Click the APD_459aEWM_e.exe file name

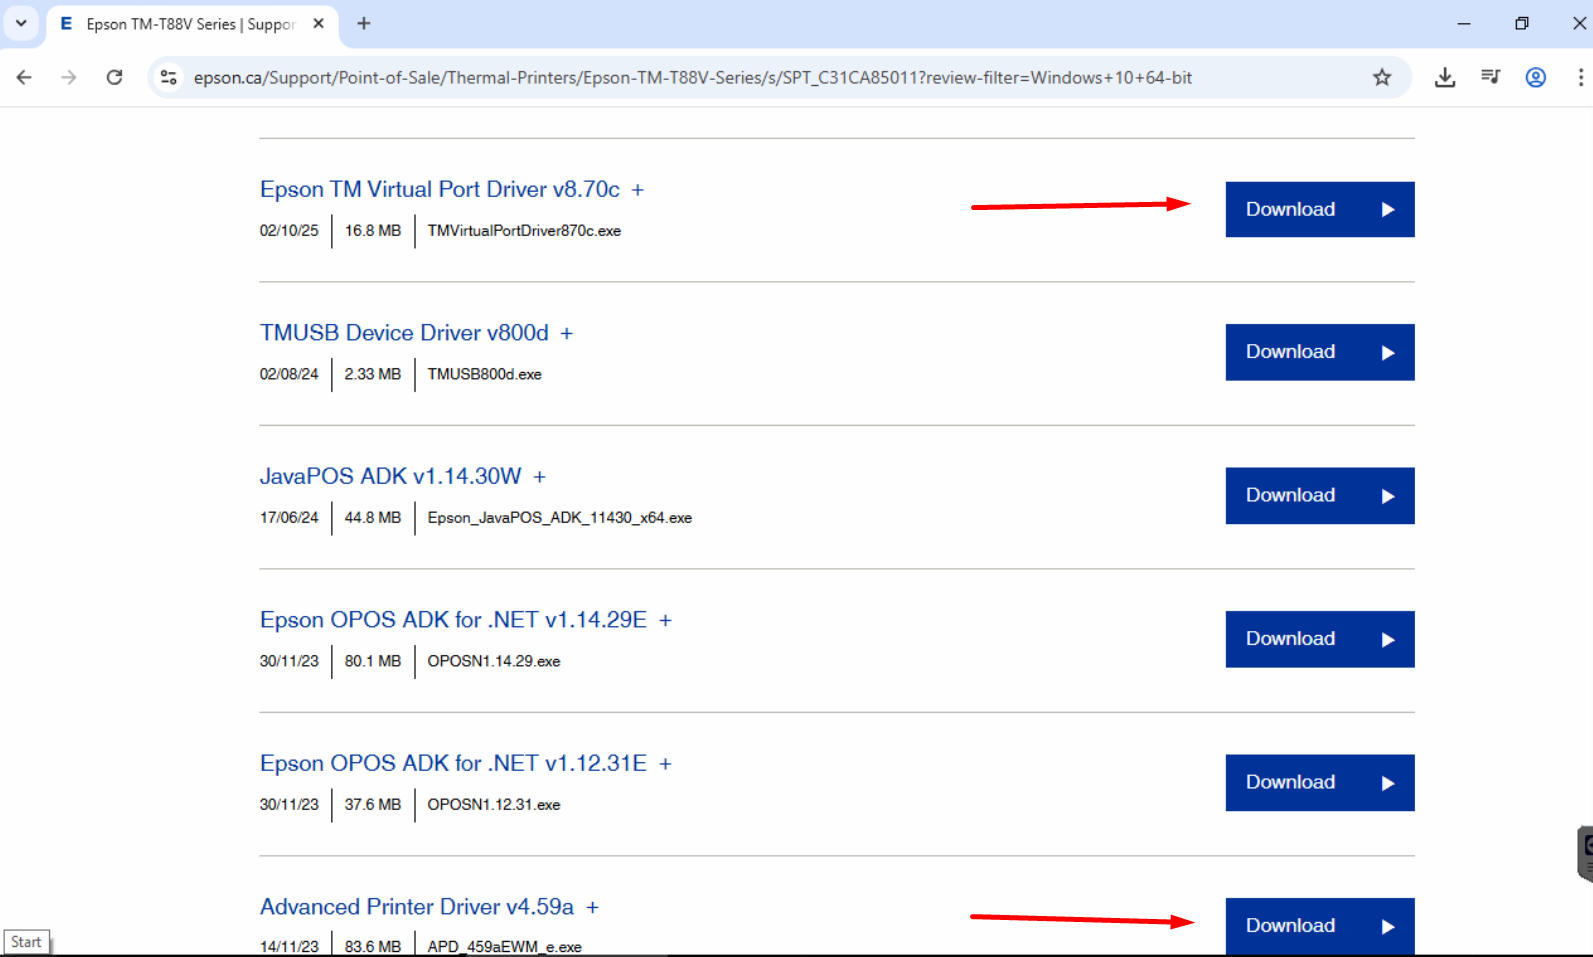tap(504, 946)
